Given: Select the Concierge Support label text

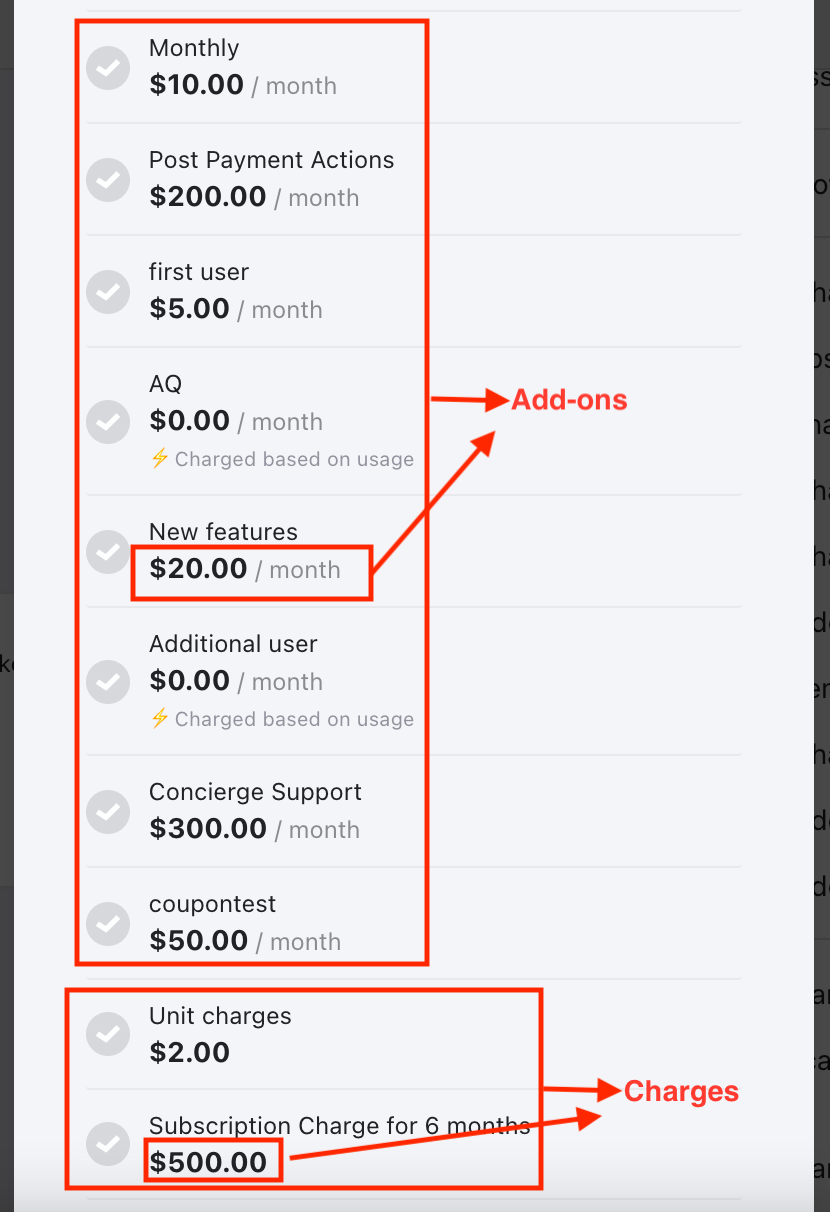Looking at the screenshot, I should click(x=255, y=792).
